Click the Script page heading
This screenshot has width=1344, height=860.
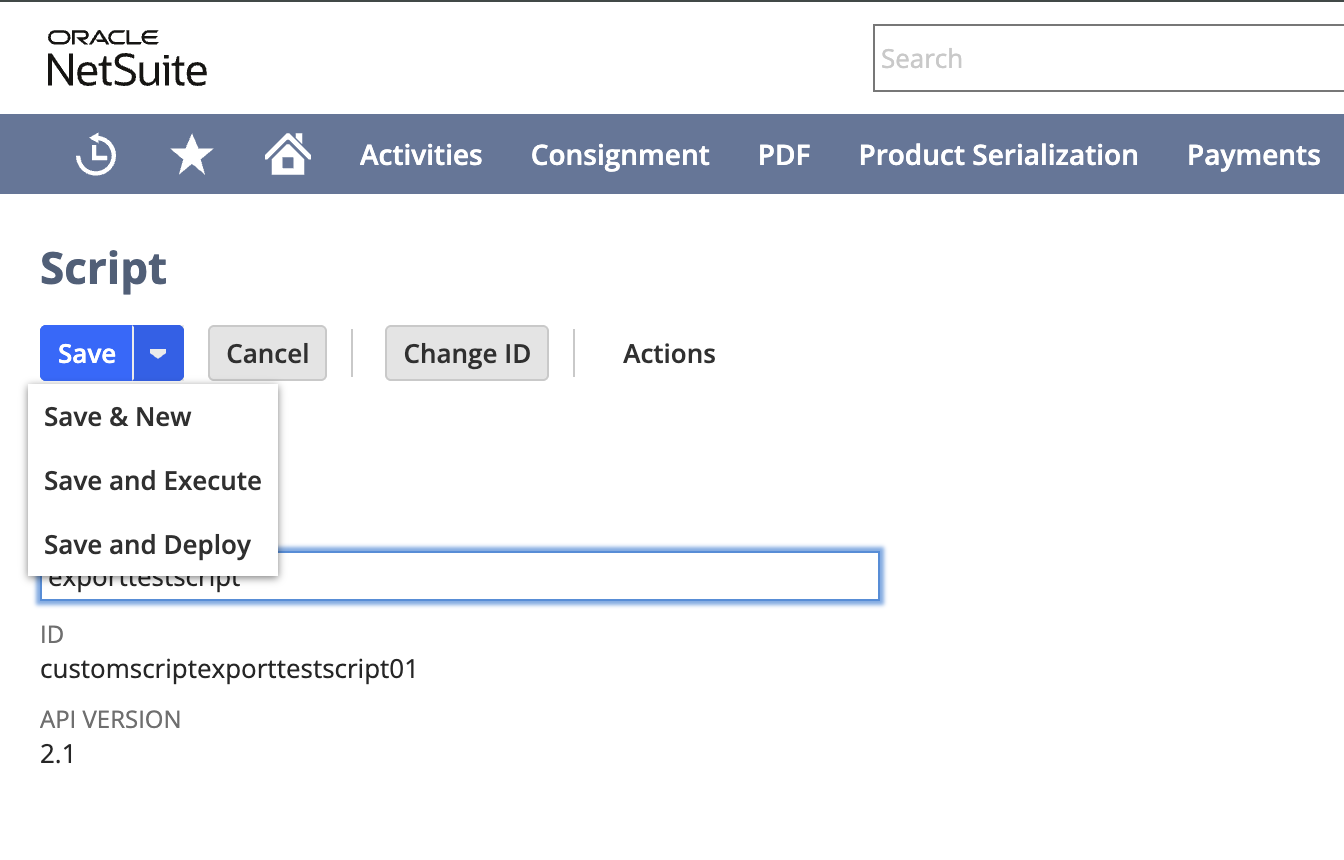[103, 269]
